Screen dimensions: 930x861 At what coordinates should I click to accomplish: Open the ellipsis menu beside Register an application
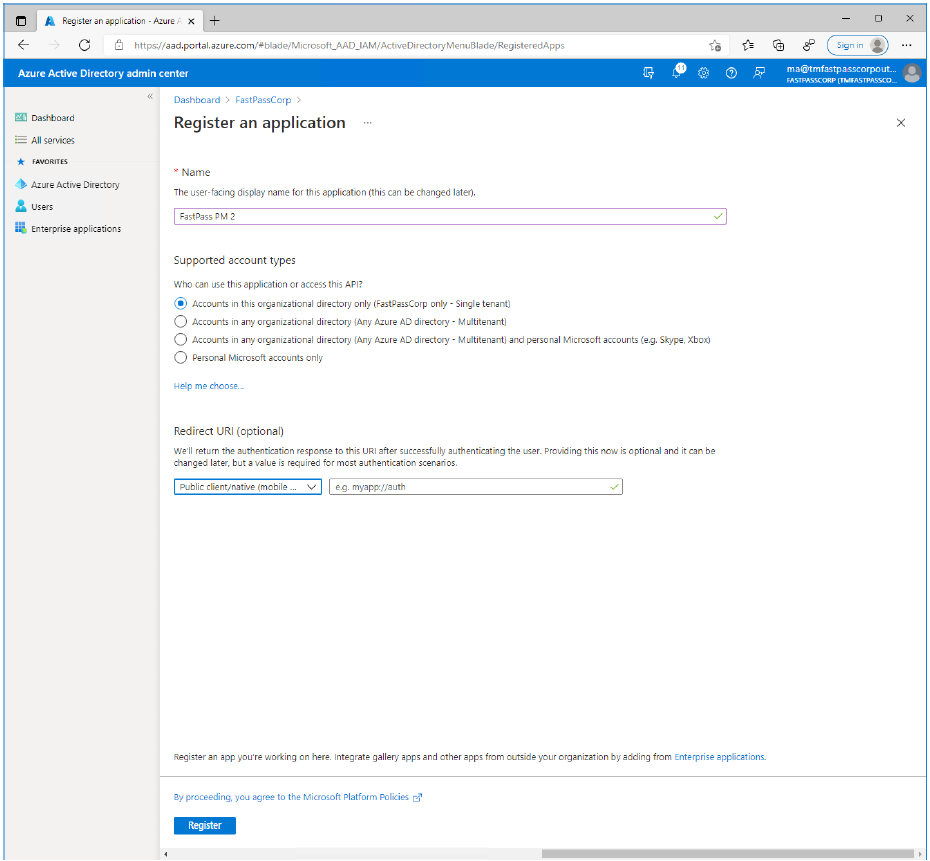coord(368,123)
